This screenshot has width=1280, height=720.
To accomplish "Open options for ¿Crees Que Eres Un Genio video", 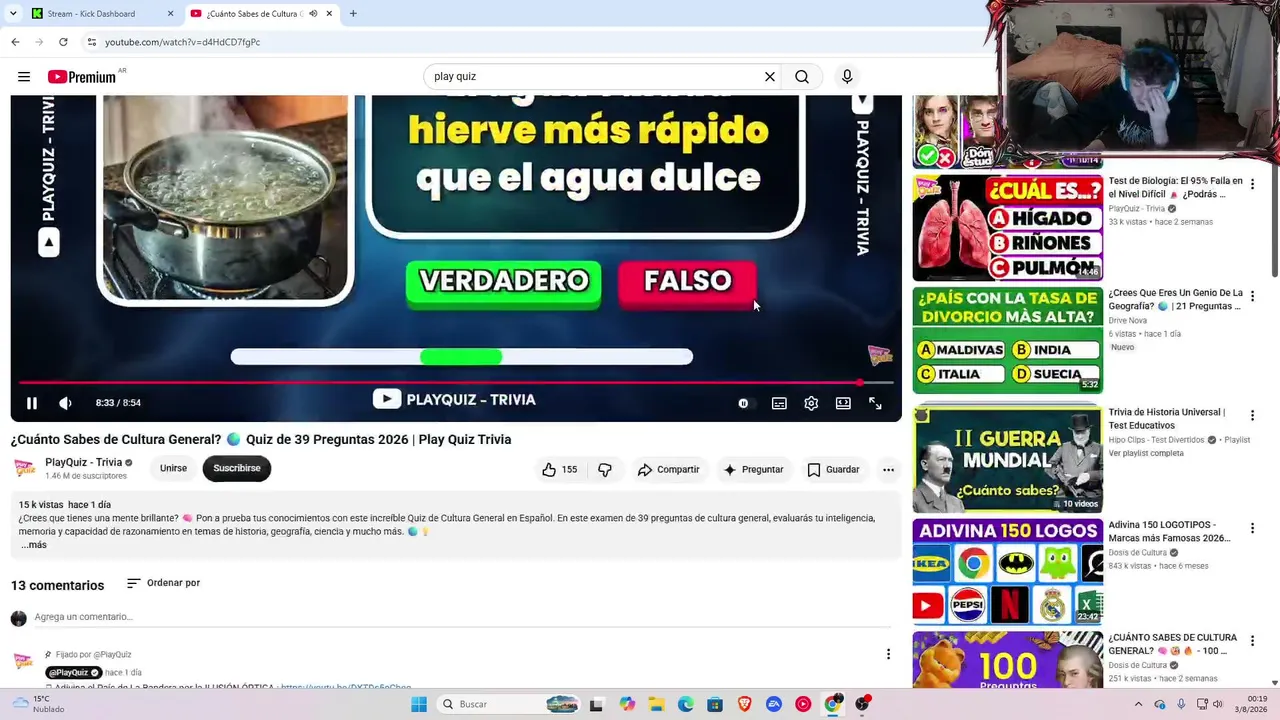I will [x=1252, y=296].
